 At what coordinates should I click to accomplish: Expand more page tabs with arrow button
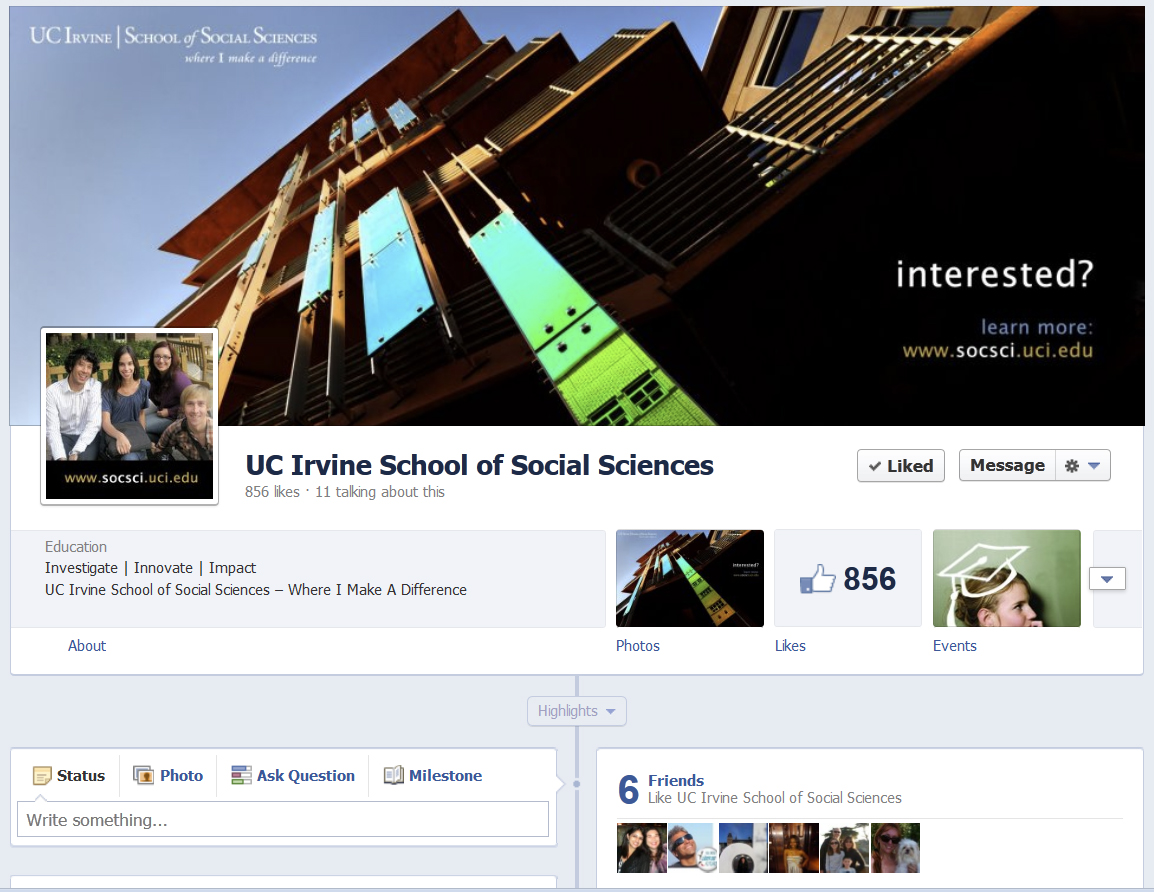tap(1107, 578)
